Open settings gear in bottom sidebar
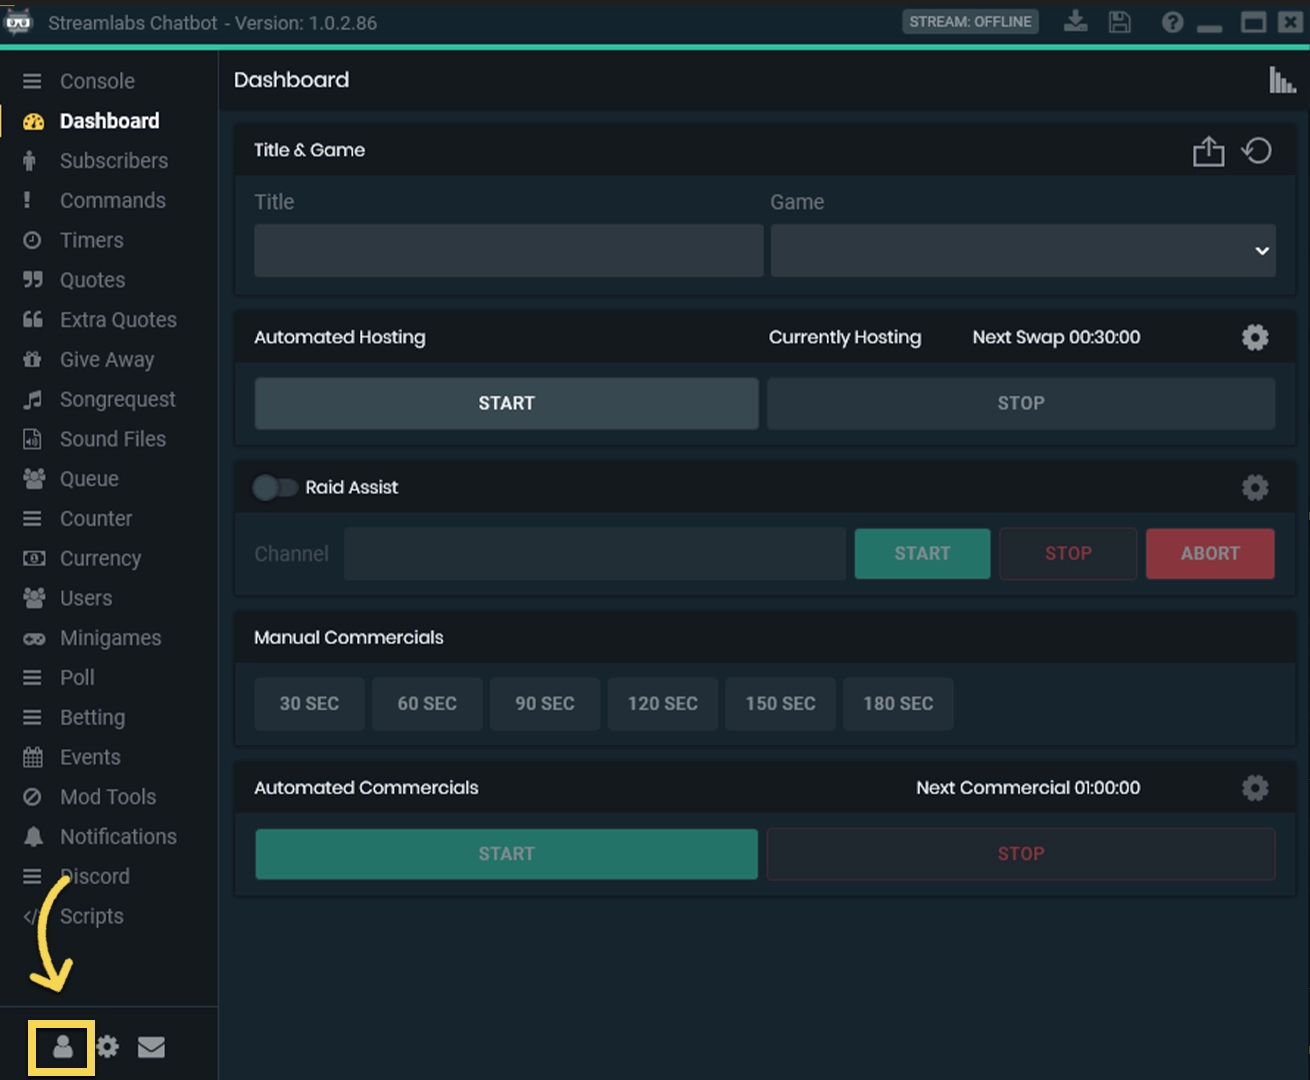This screenshot has height=1080, width=1310. pos(108,1047)
